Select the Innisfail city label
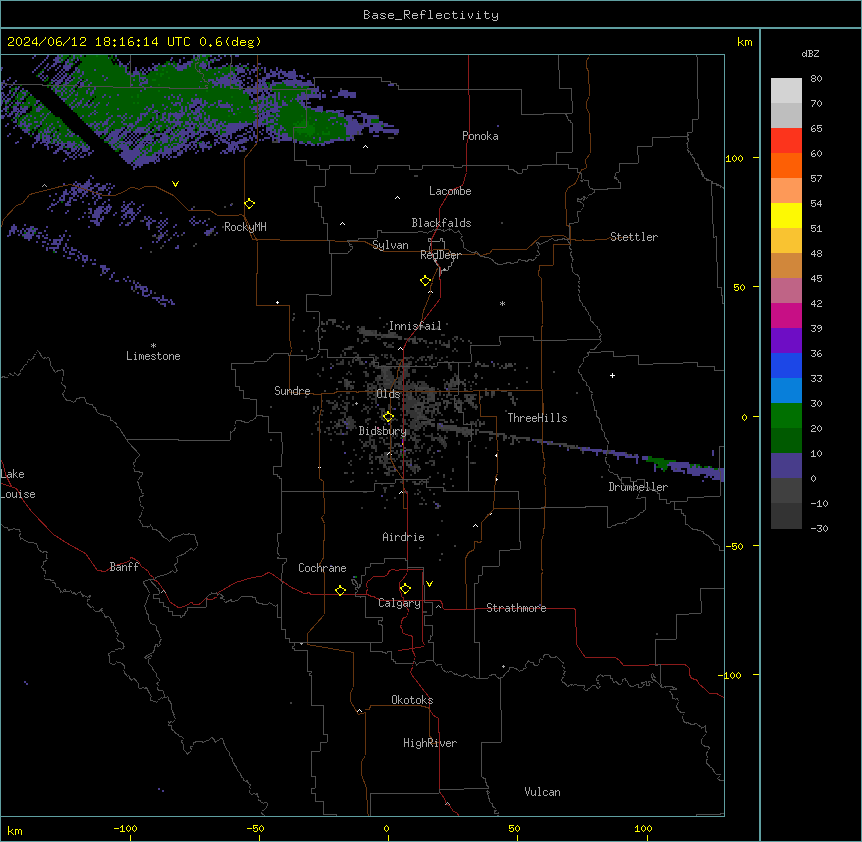862x842 pixels. (415, 326)
